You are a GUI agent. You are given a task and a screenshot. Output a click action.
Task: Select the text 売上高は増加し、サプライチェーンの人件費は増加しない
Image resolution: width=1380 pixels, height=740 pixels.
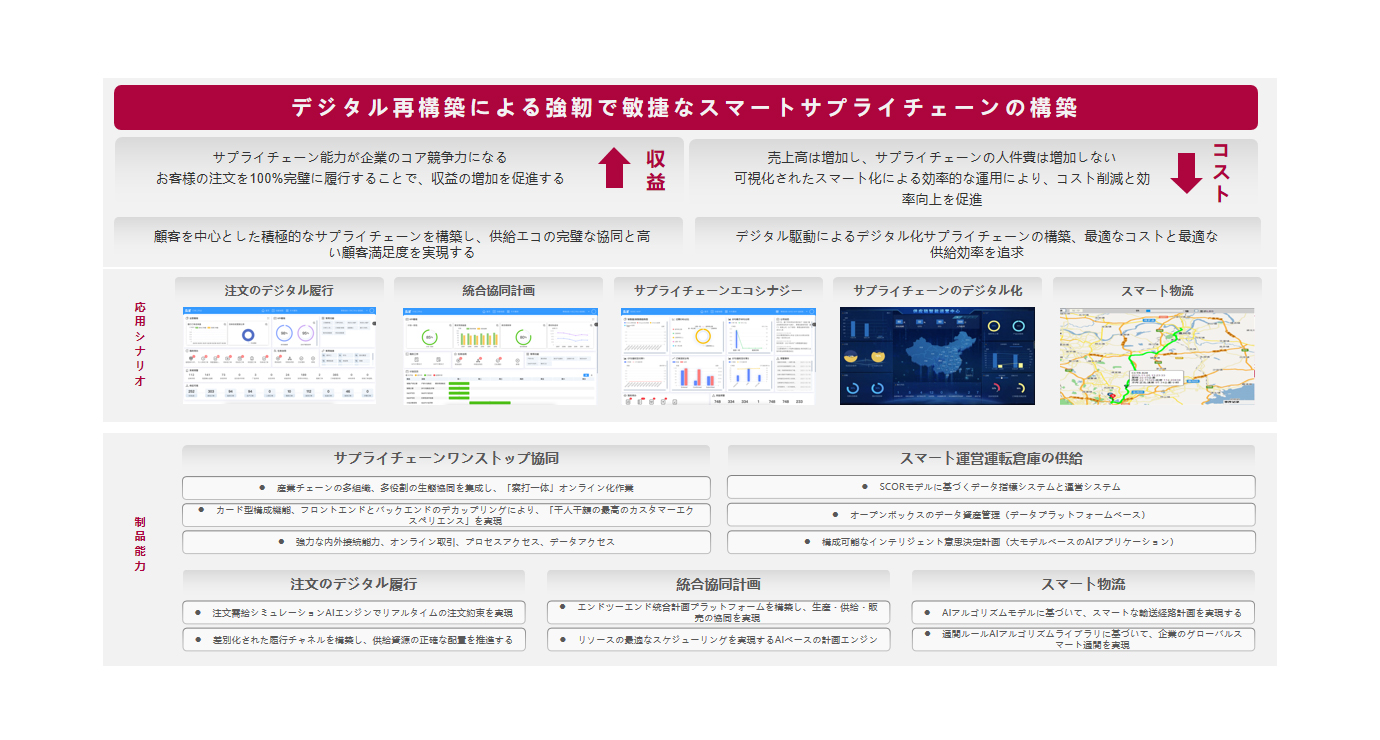[941, 157]
